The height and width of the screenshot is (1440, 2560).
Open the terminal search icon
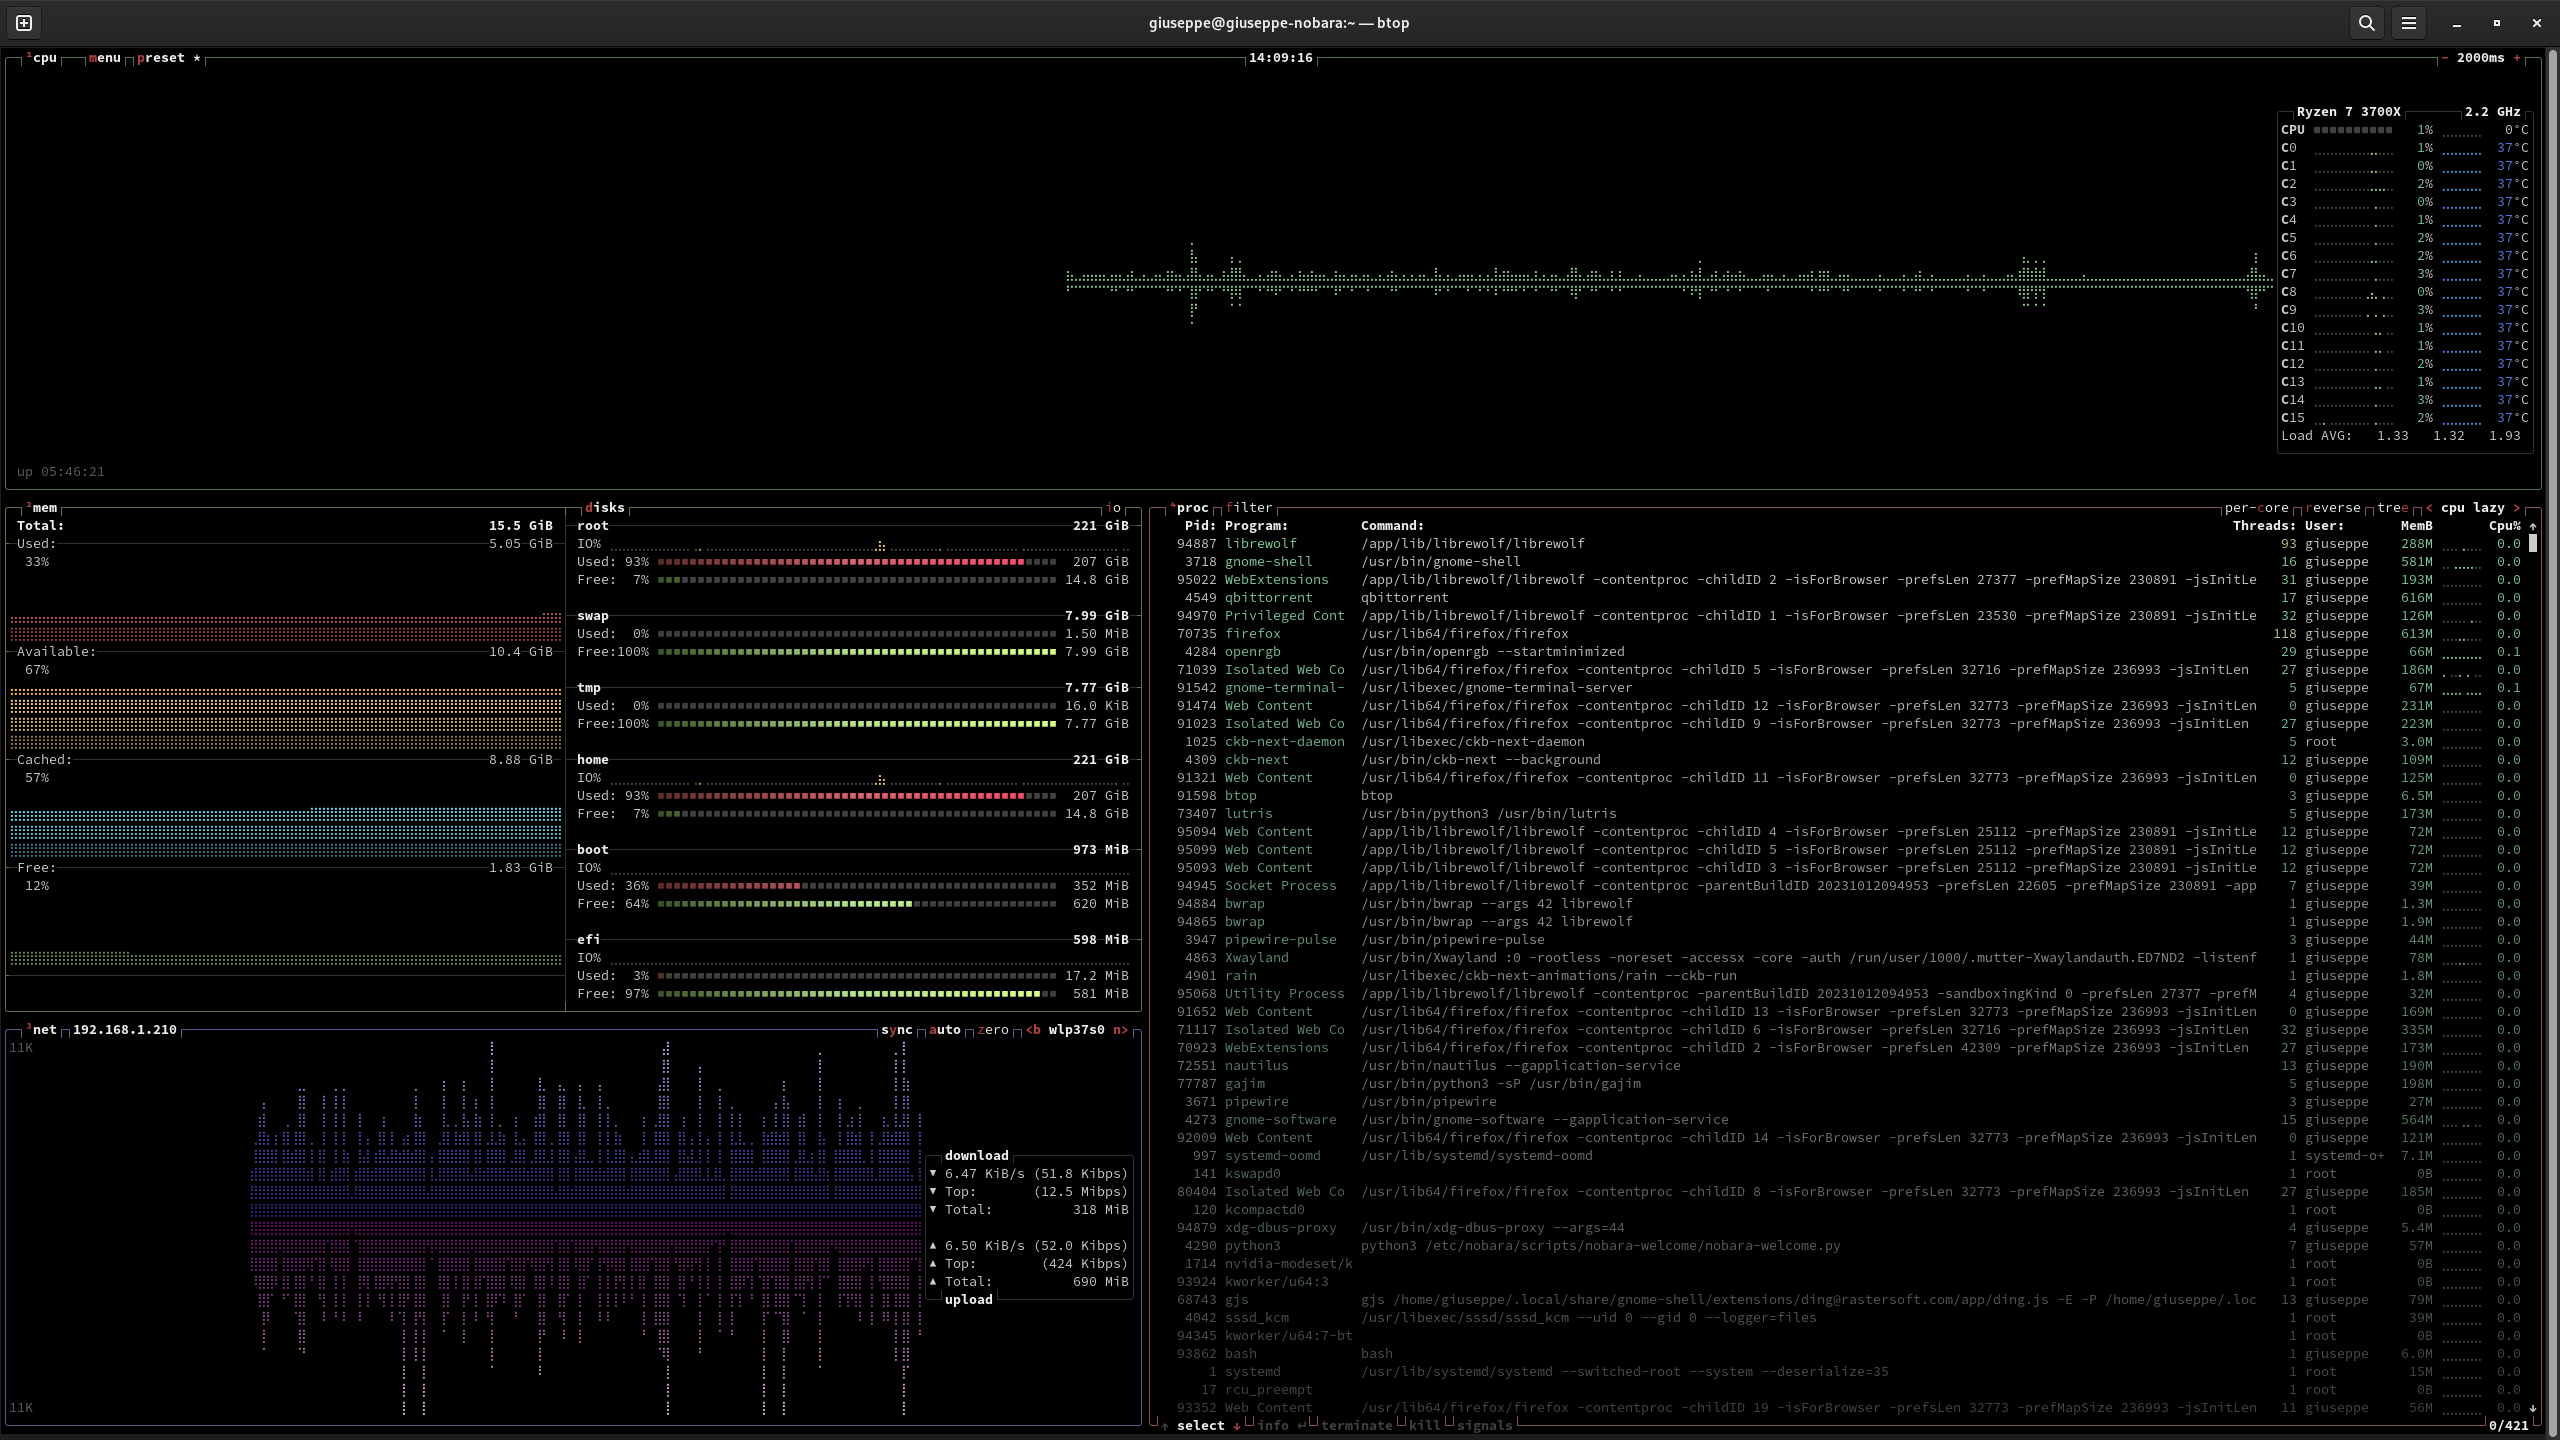pos(2366,23)
